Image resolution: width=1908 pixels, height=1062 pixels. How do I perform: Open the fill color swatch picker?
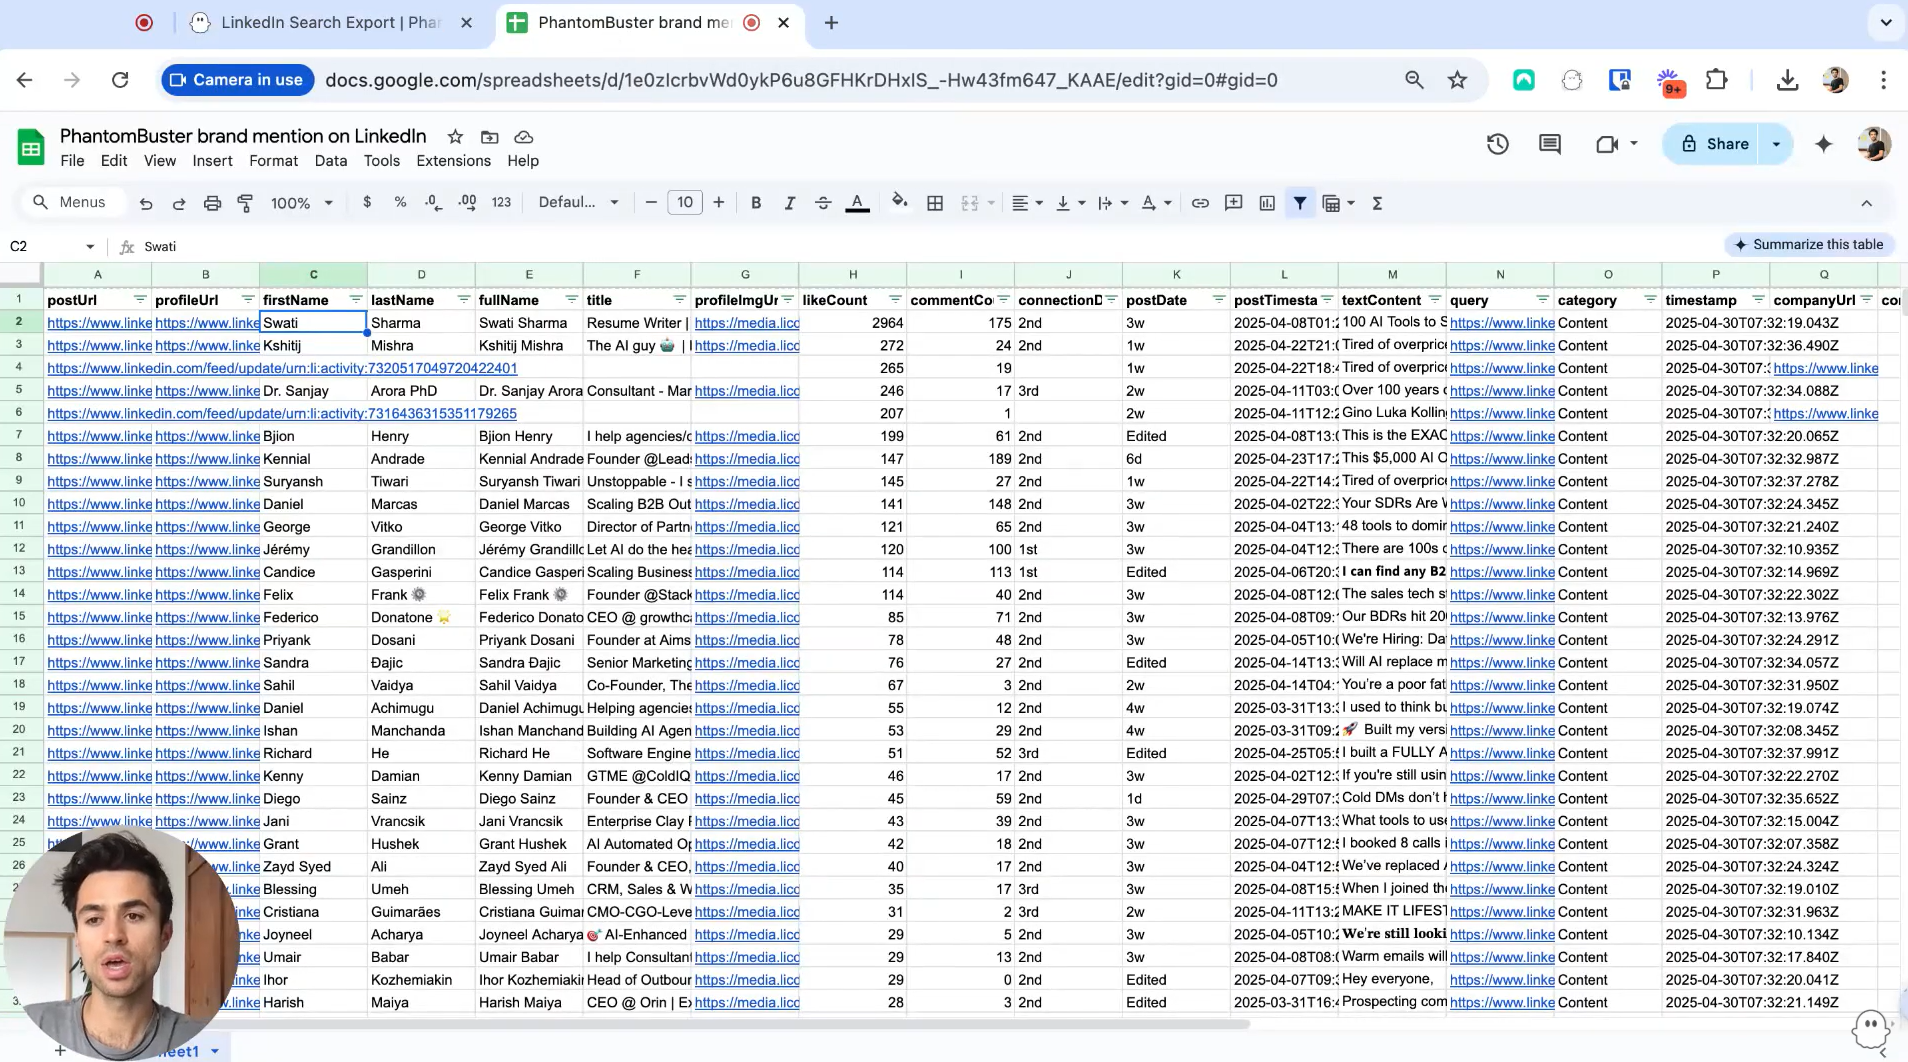click(x=898, y=202)
